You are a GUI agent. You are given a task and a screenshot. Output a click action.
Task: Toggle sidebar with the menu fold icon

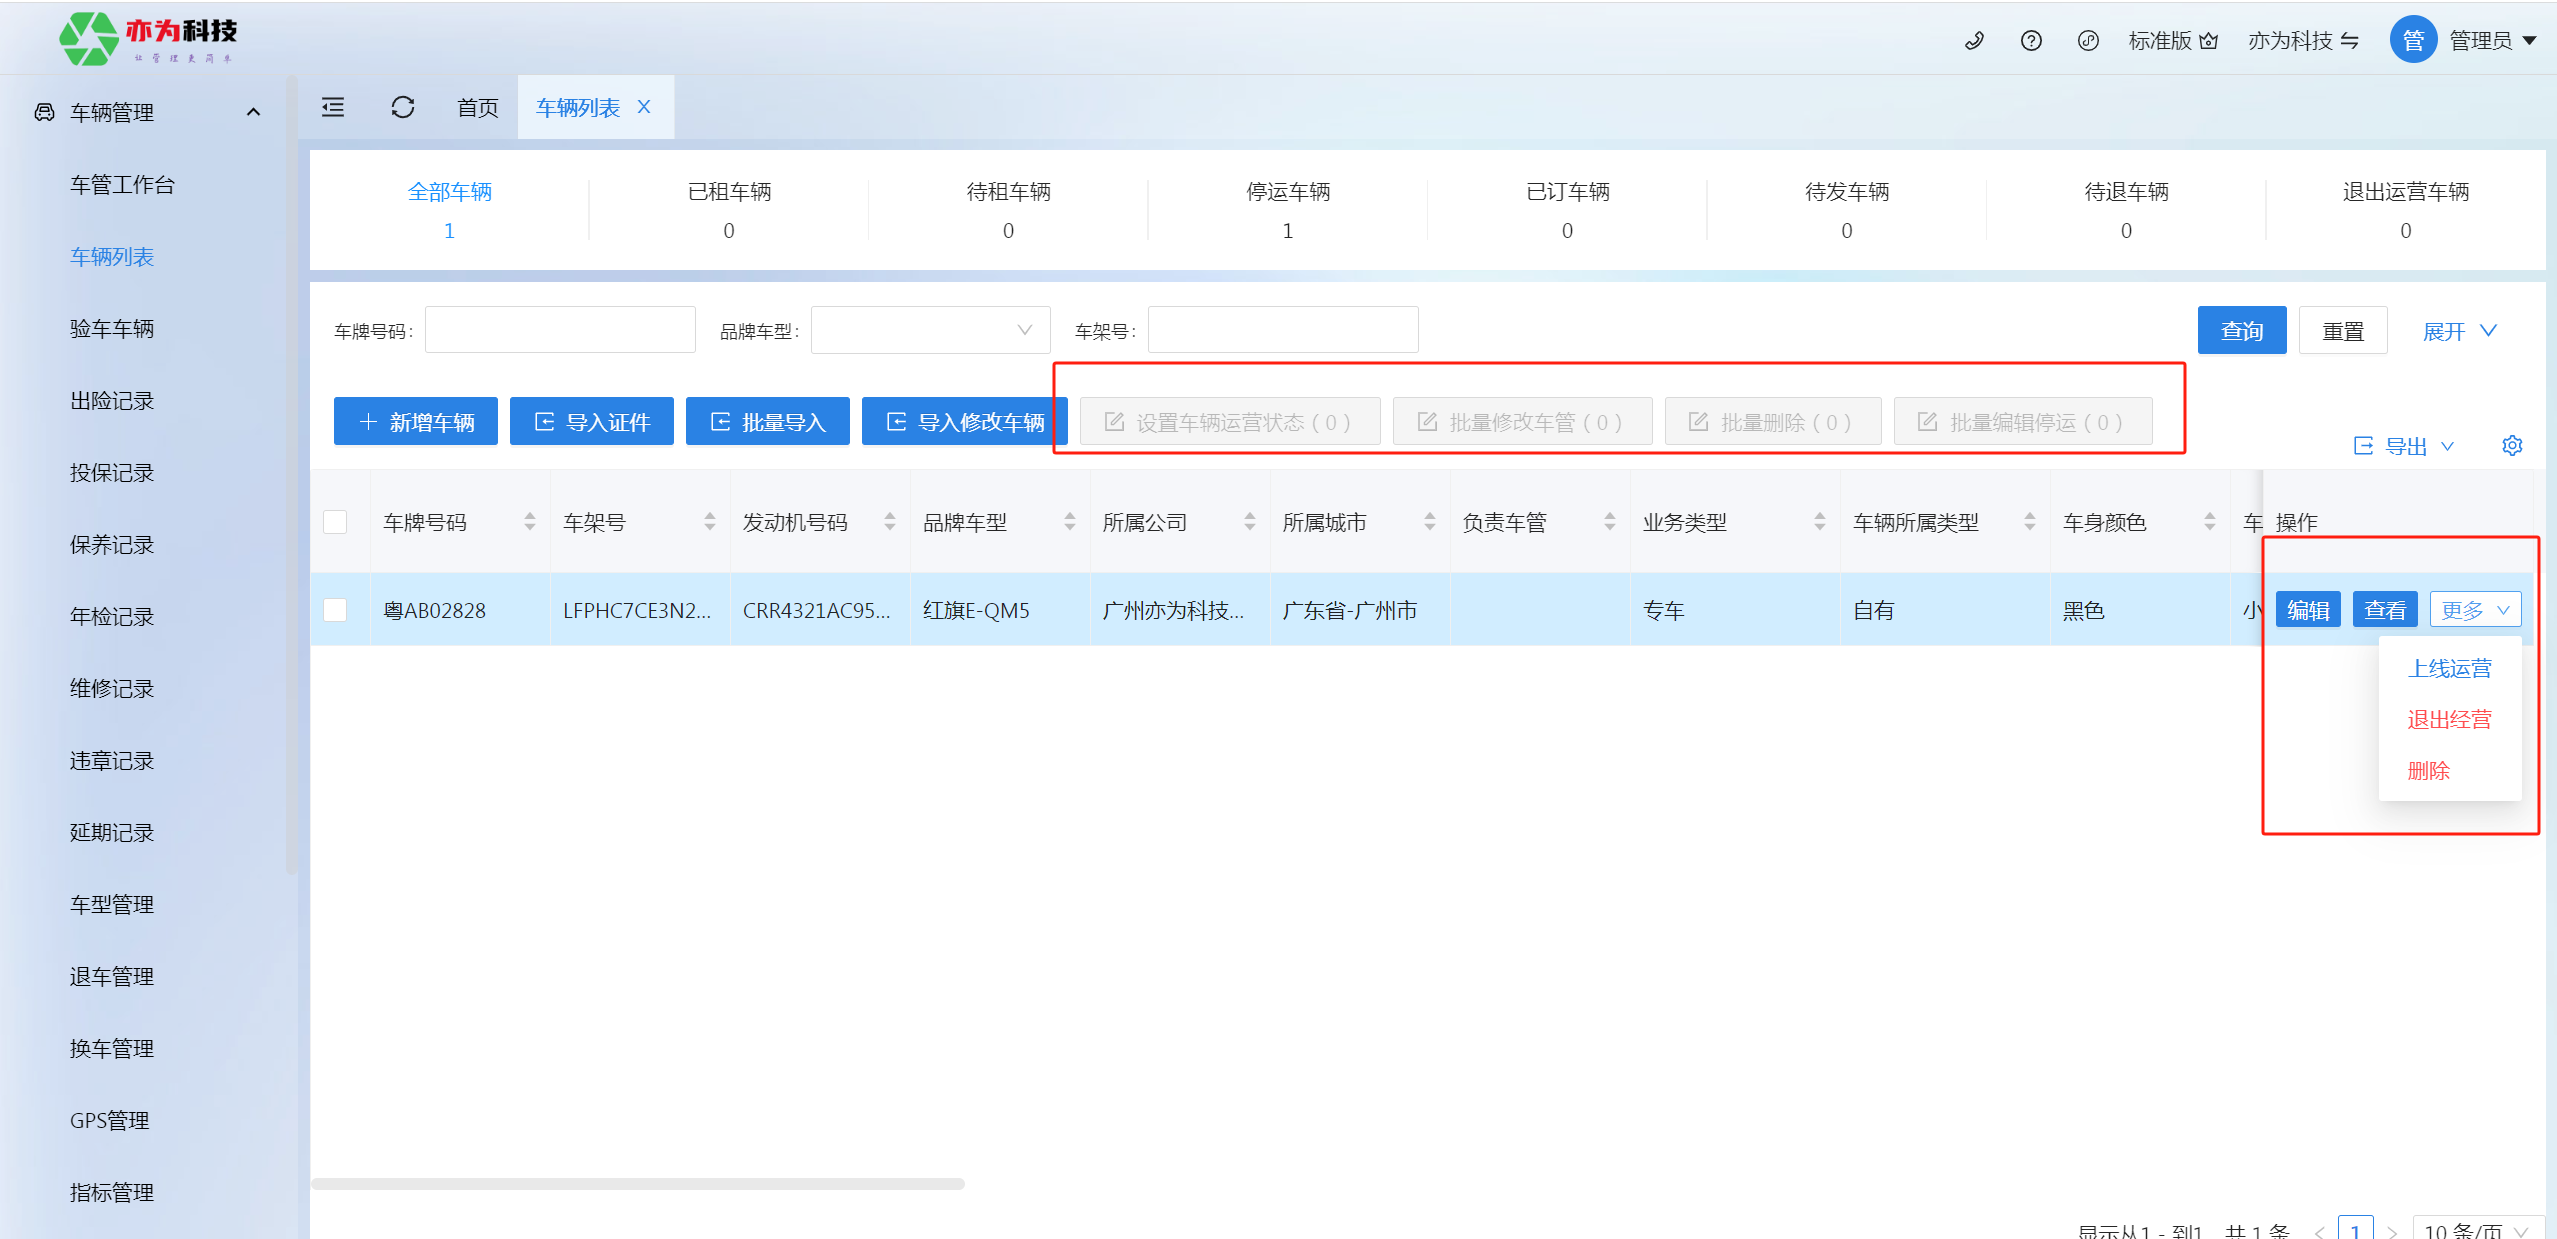click(333, 107)
